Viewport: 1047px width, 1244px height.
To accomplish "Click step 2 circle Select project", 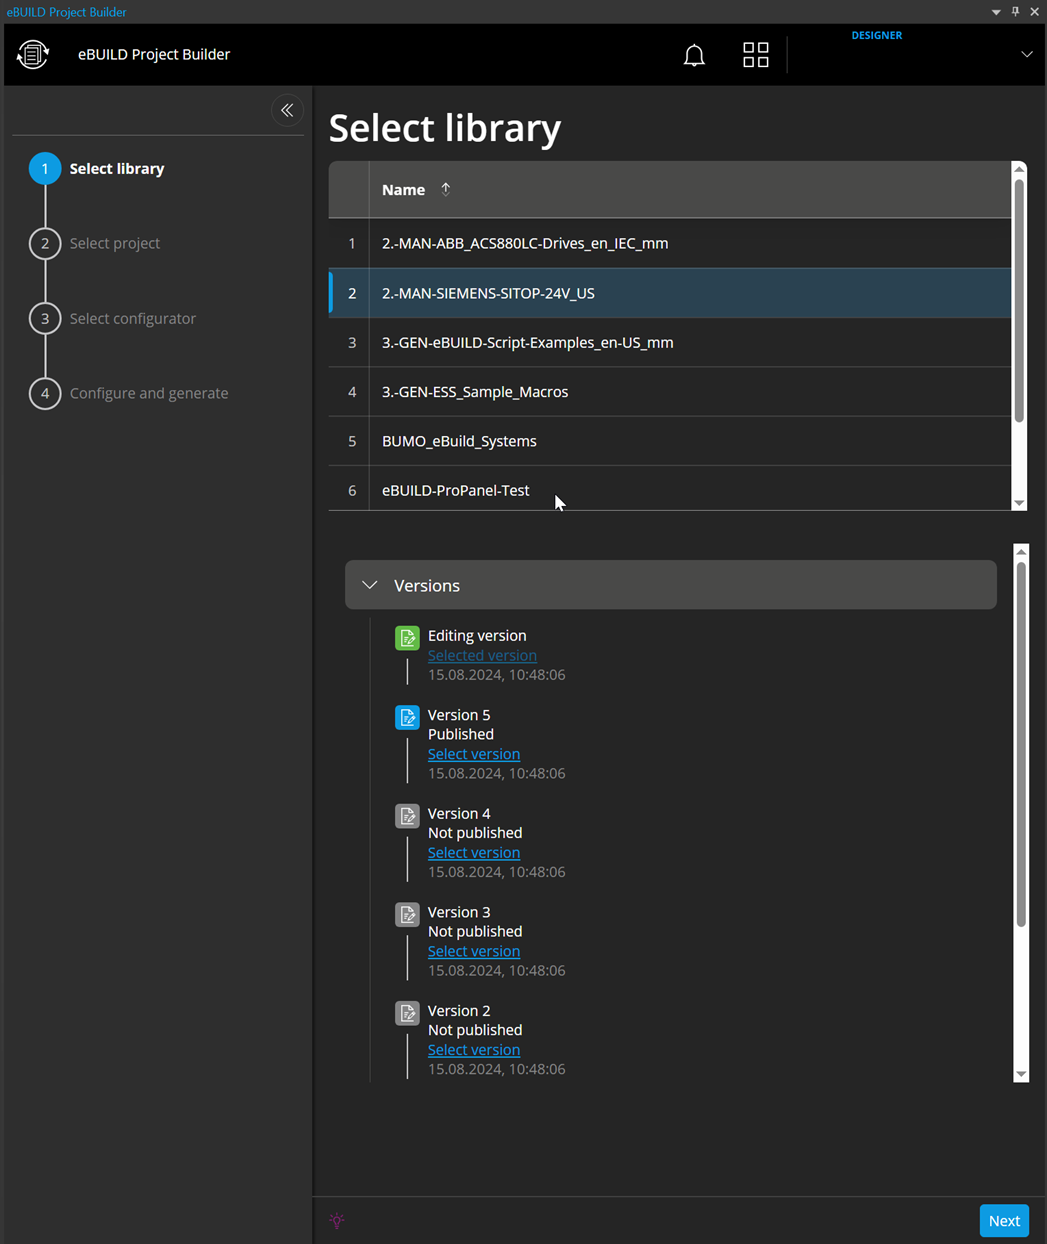I will (45, 243).
